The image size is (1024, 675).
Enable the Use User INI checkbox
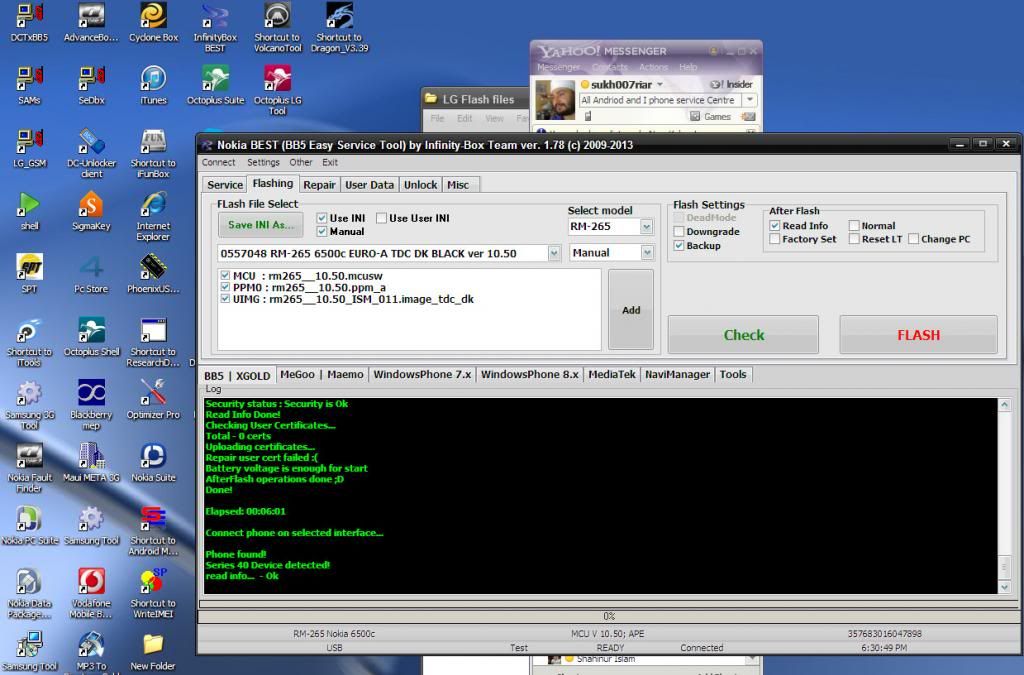381,218
